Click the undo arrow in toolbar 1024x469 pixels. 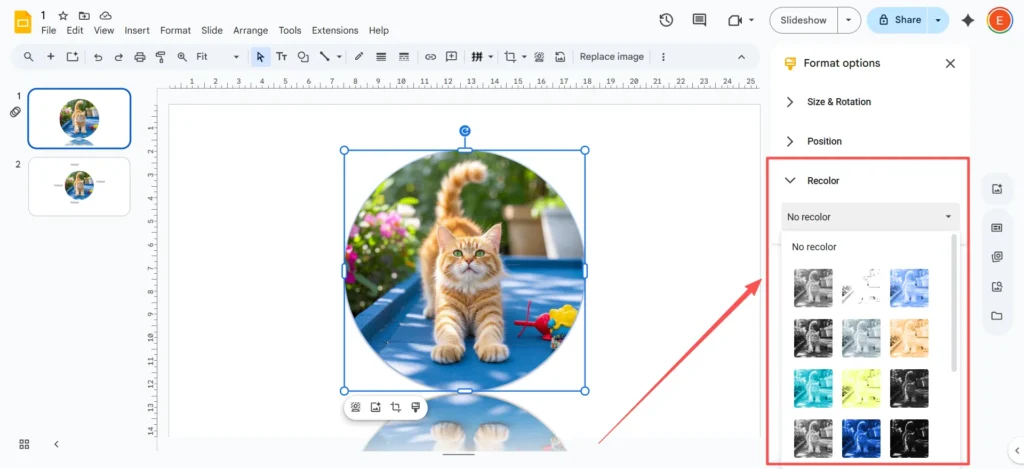click(x=98, y=57)
